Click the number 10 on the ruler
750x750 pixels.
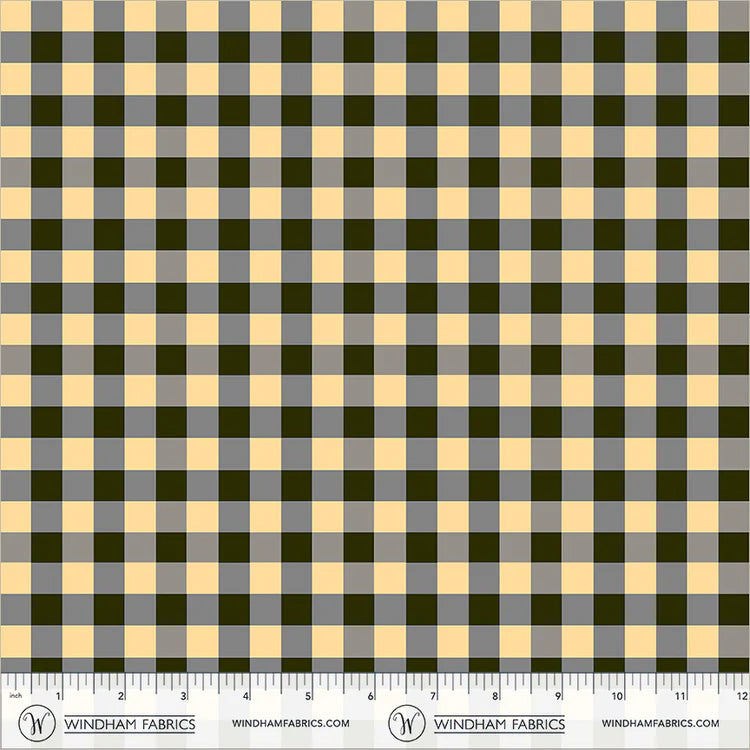(618, 696)
